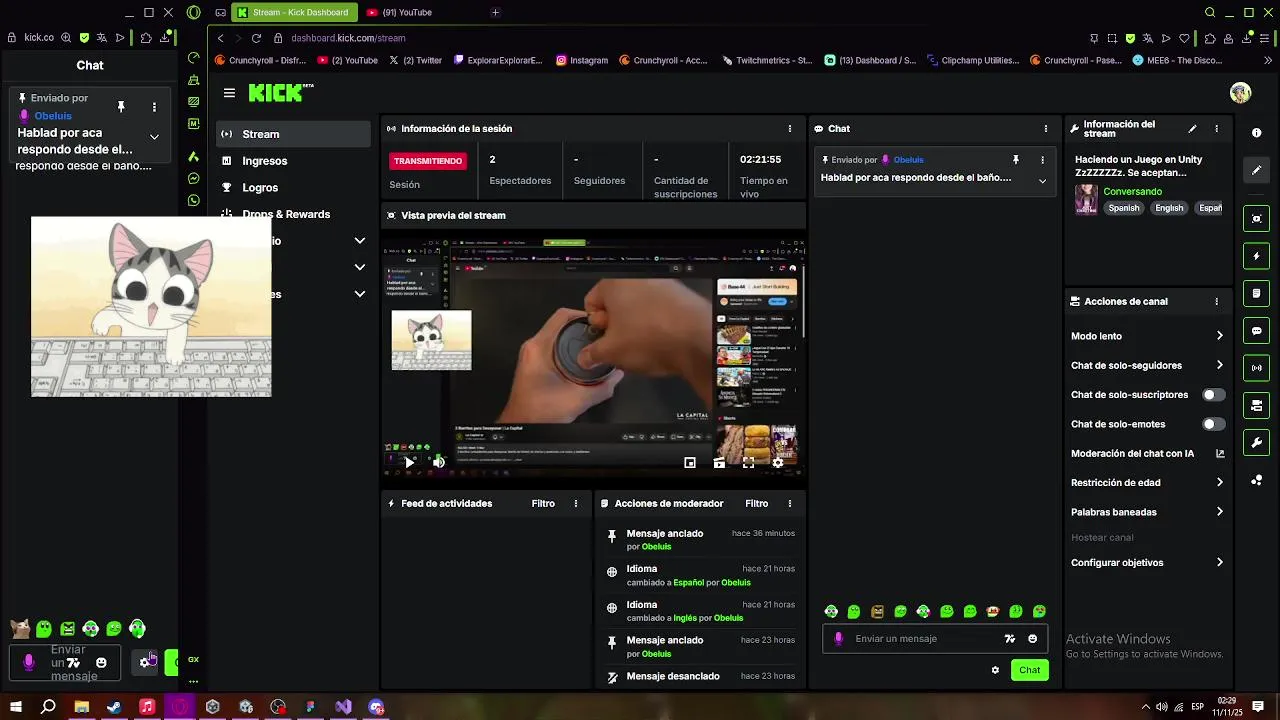Viewport: 1280px width, 720px height.
Task: Open three-dot menu of Información de la sesión
Action: [790, 129]
